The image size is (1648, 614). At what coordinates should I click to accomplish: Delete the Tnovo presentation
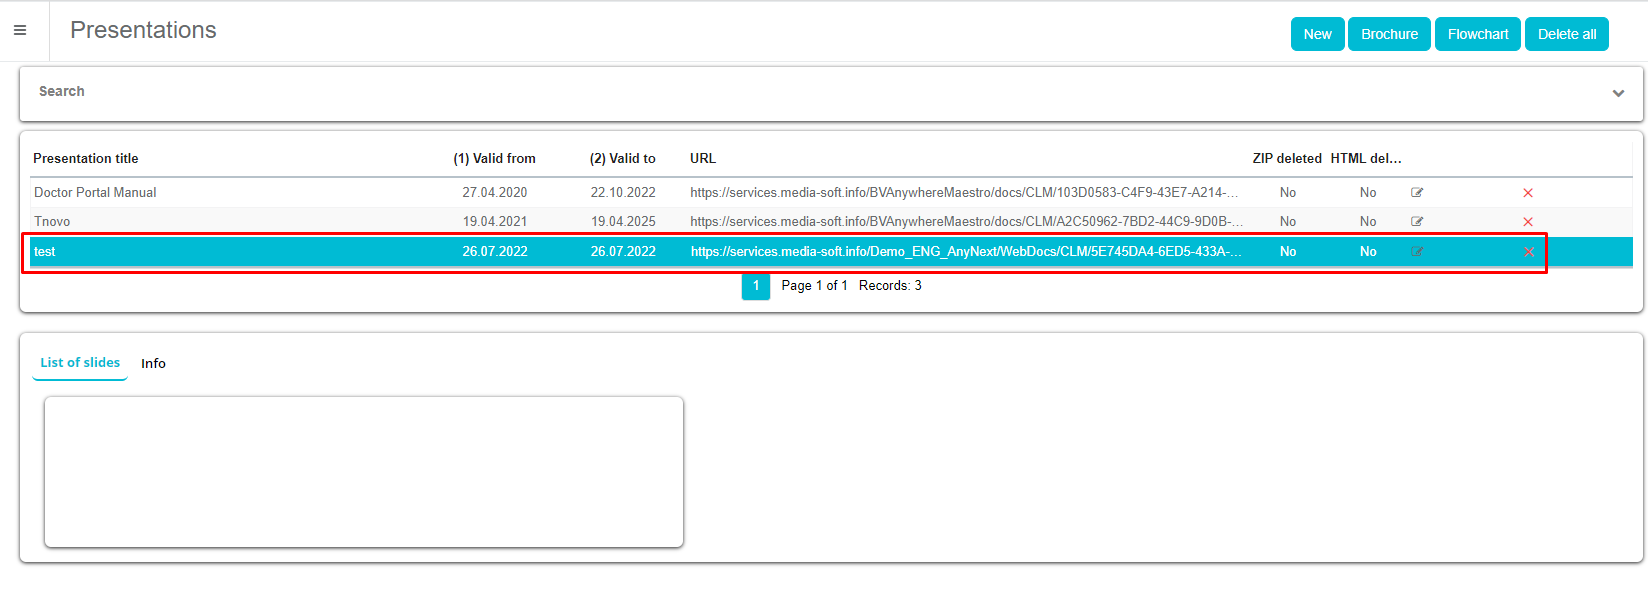1528,222
